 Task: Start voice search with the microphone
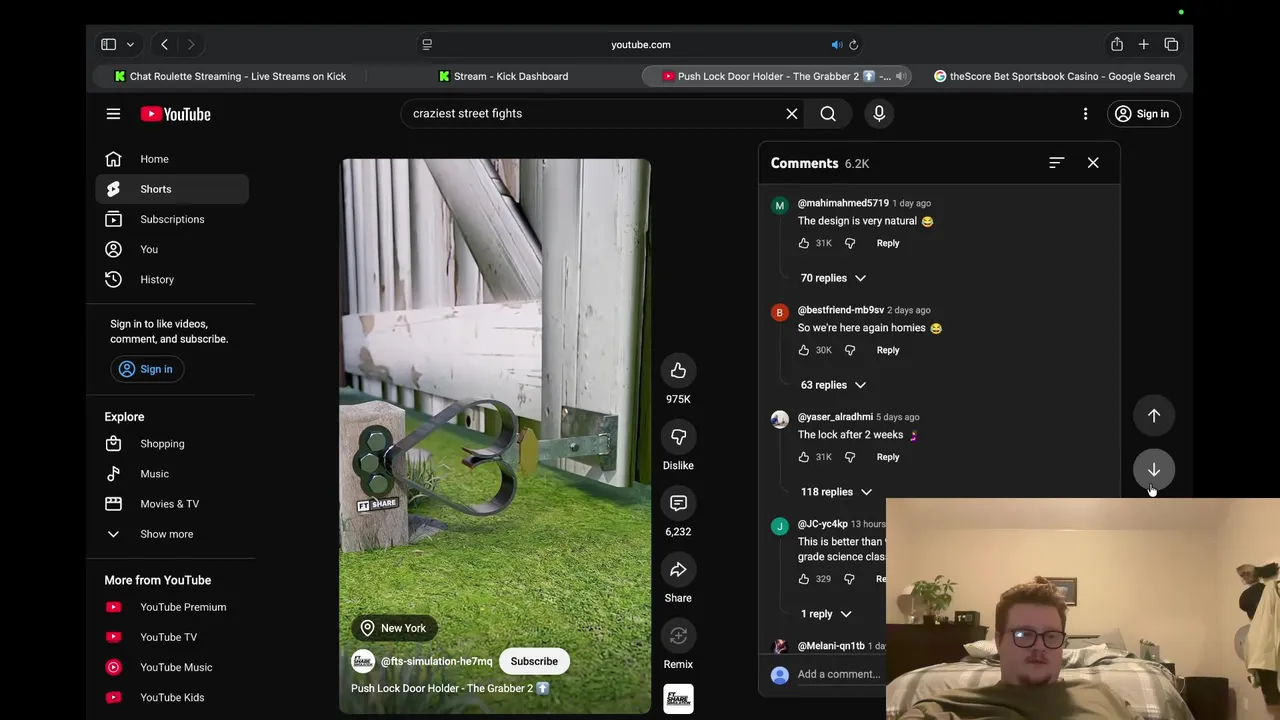click(x=879, y=114)
